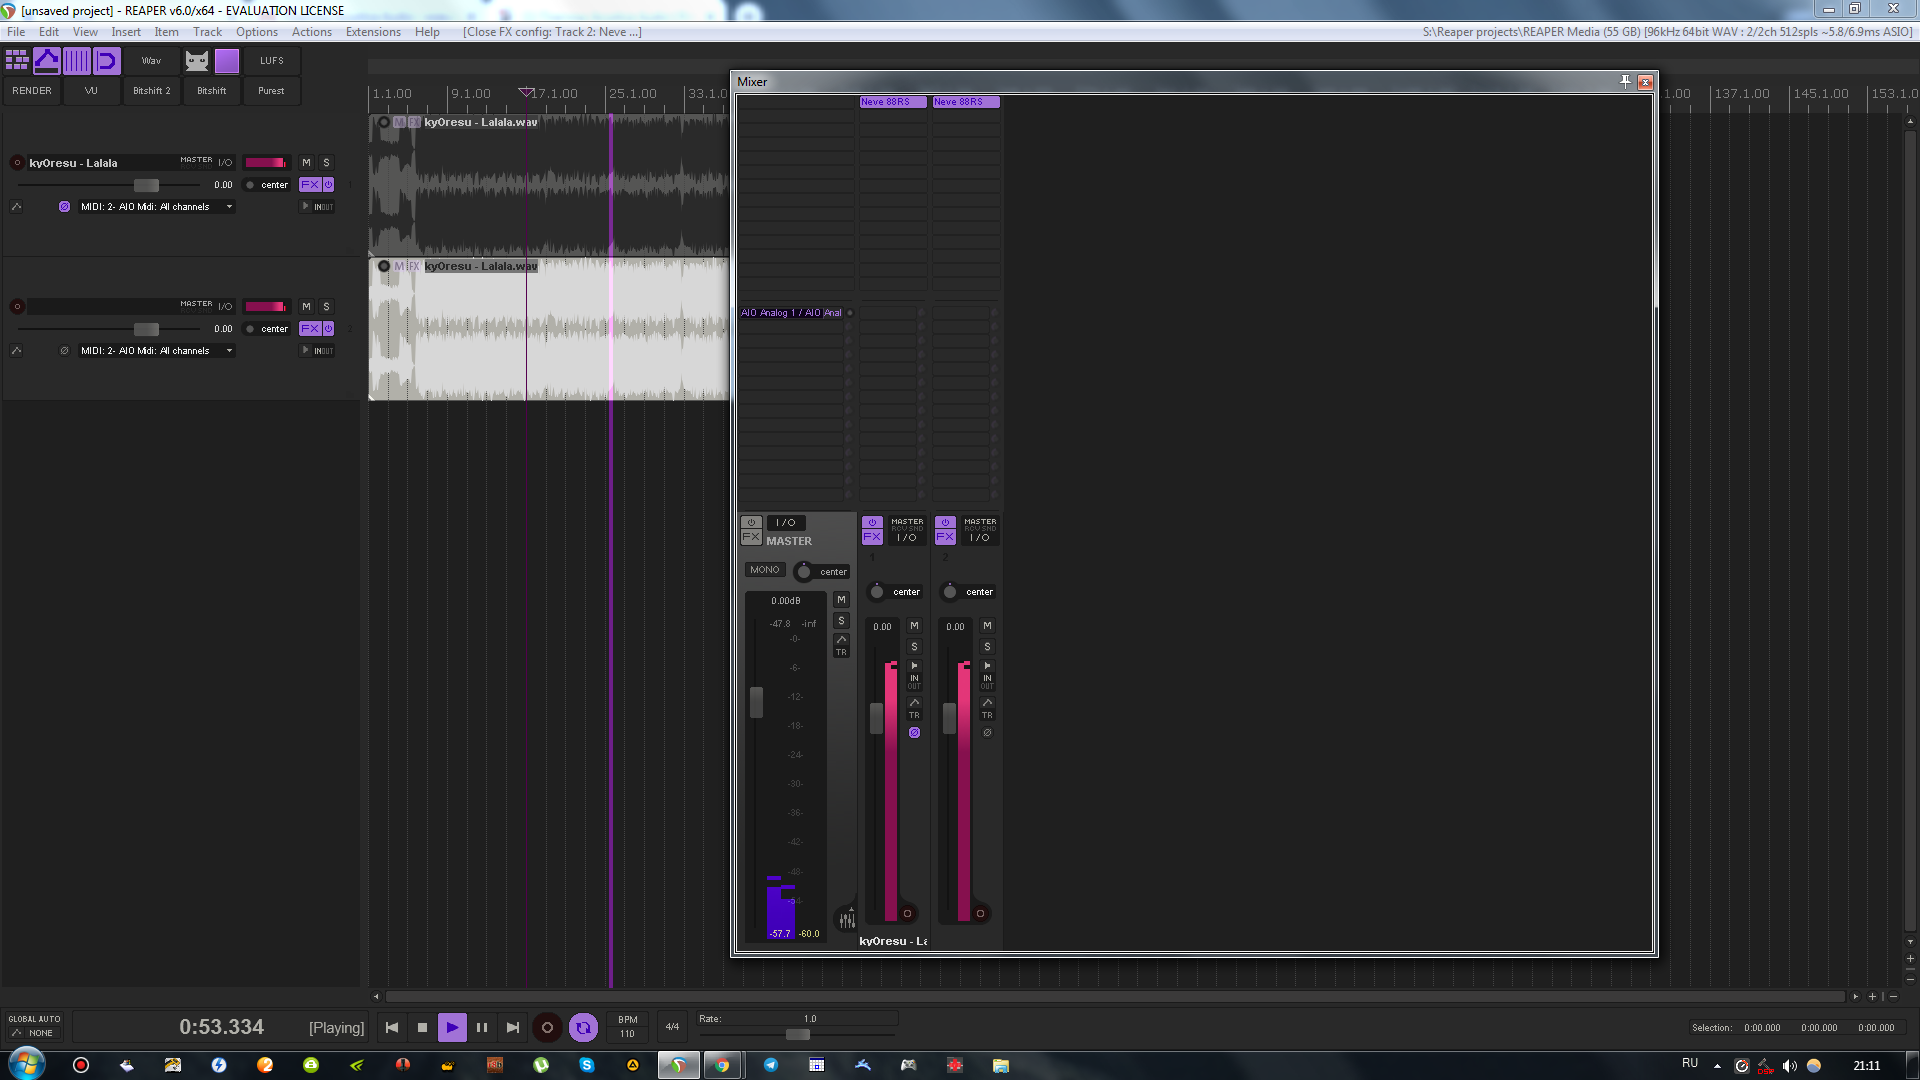Arm record on kyOresu - Lalala track
1920x1080 pixels.
[17, 163]
